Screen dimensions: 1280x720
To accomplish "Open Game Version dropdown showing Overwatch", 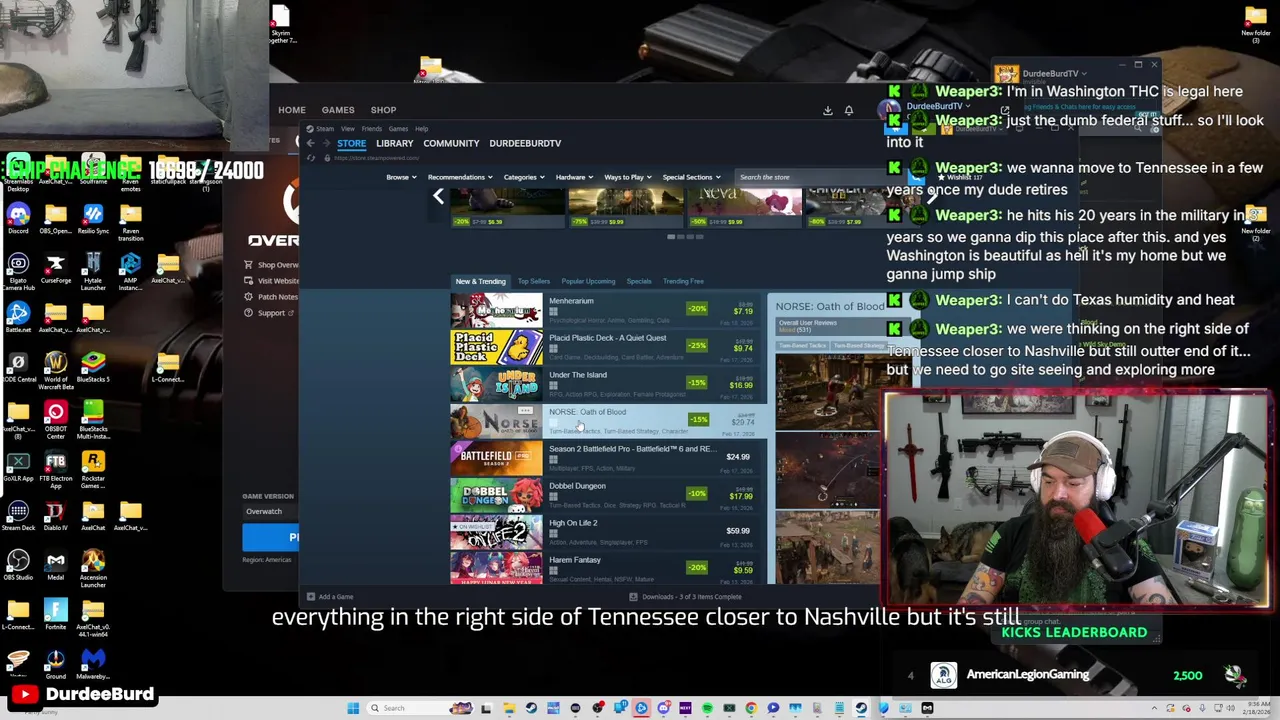I will tap(268, 511).
